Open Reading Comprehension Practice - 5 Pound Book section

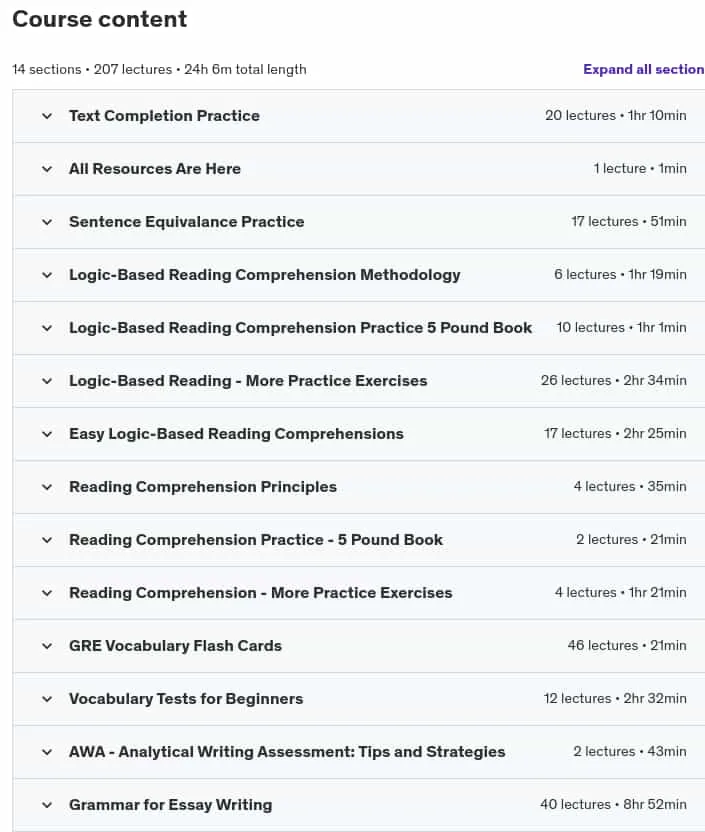359,540
